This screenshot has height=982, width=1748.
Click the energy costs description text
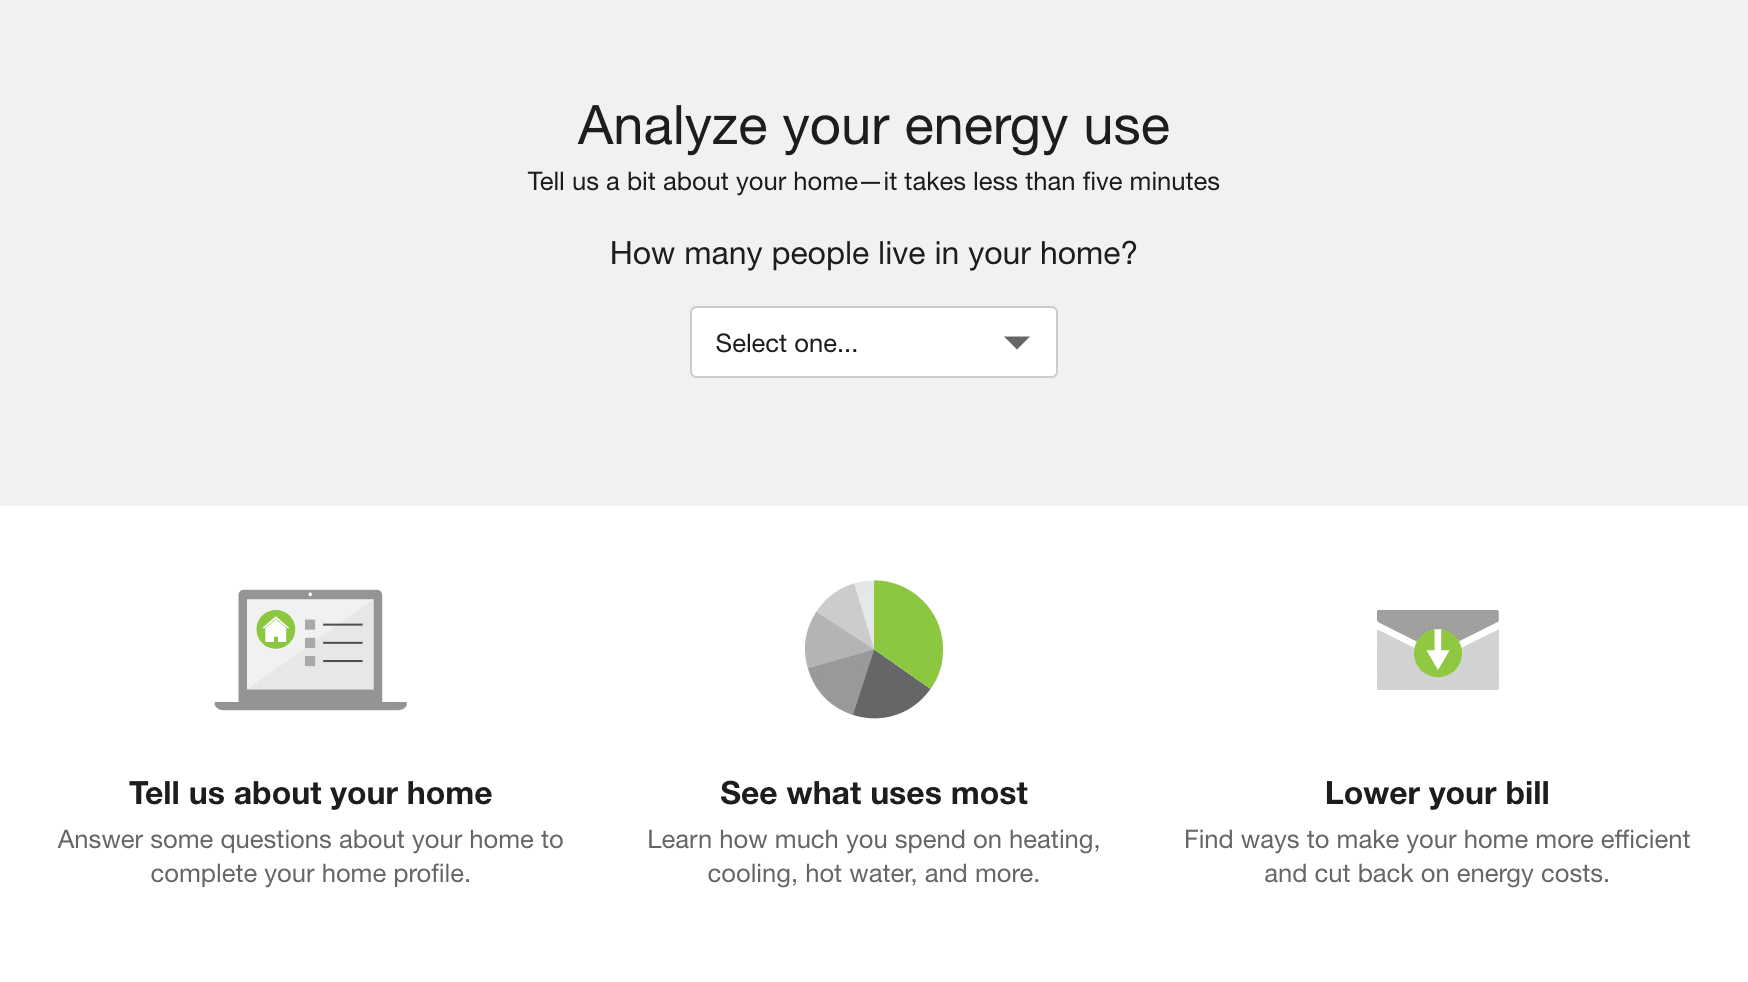pos(1436,856)
